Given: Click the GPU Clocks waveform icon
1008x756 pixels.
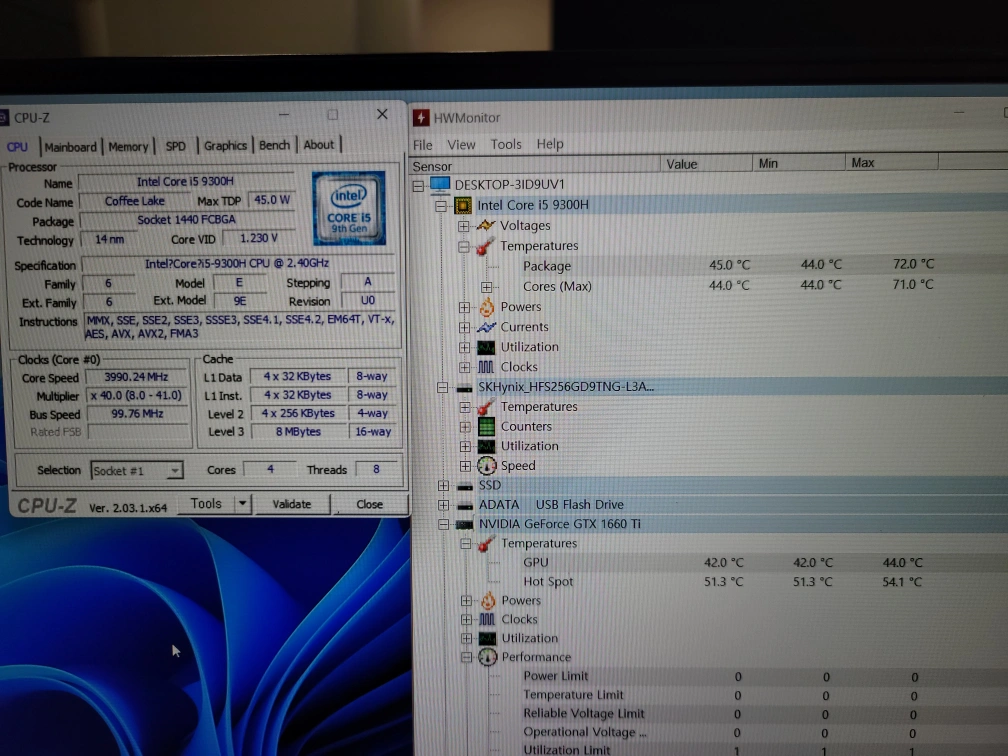Looking at the screenshot, I should (x=487, y=620).
